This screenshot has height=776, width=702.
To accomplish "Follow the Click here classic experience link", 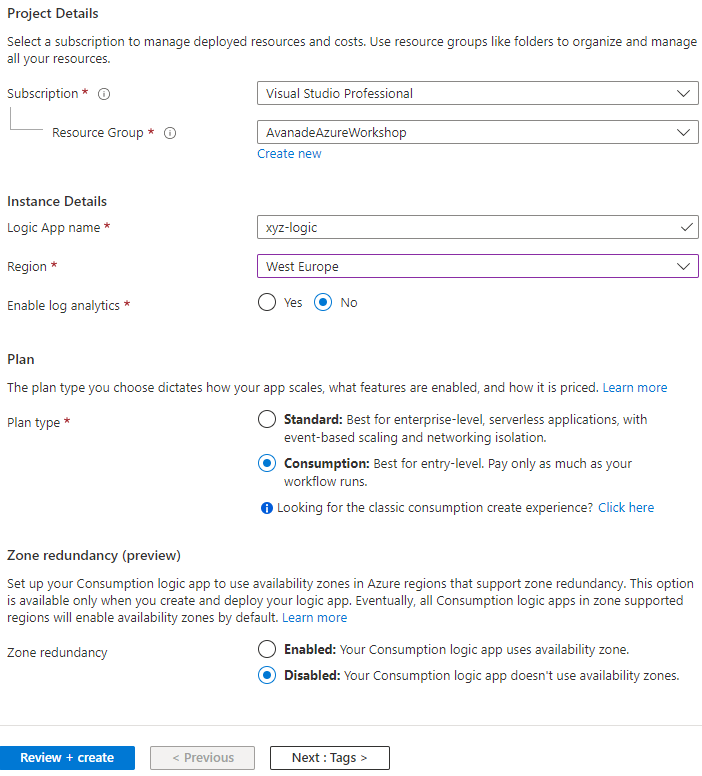I will pyautogui.click(x=626, y=508).
